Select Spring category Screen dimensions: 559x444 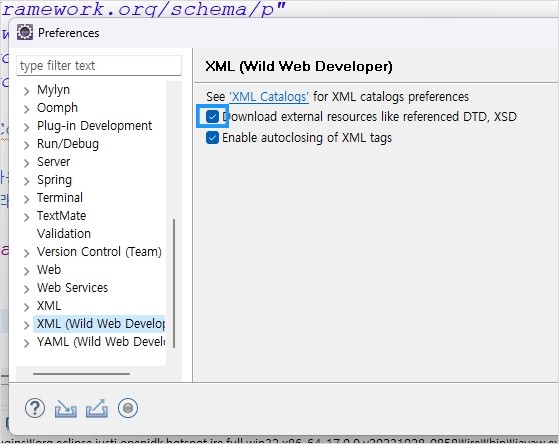[x=54, y=180]
